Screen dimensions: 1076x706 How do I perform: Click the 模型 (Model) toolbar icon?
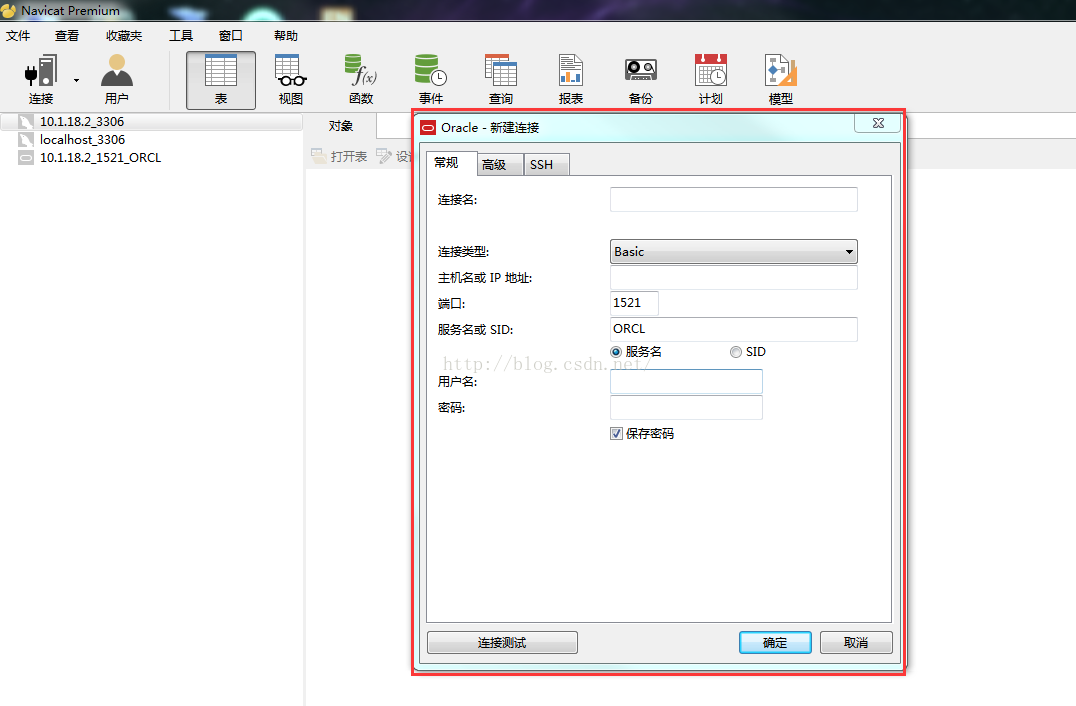[781, 80]
